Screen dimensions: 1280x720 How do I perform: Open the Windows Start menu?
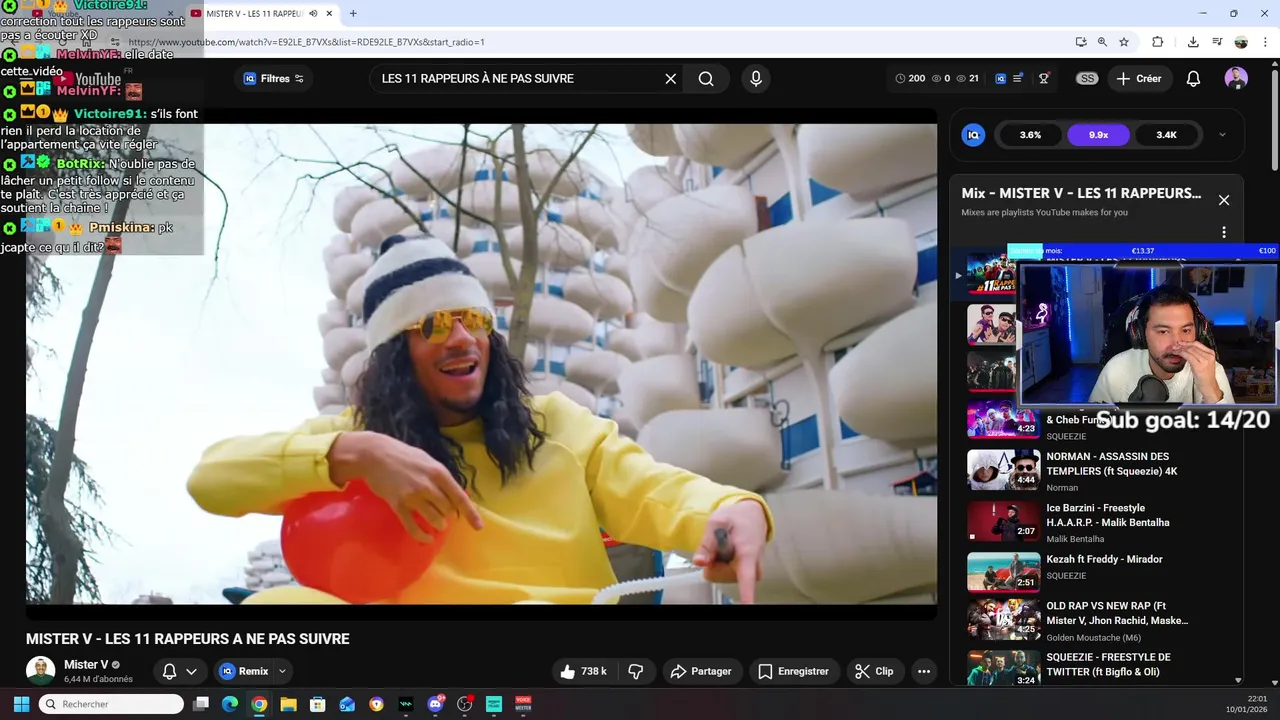[x=21, y=704]
